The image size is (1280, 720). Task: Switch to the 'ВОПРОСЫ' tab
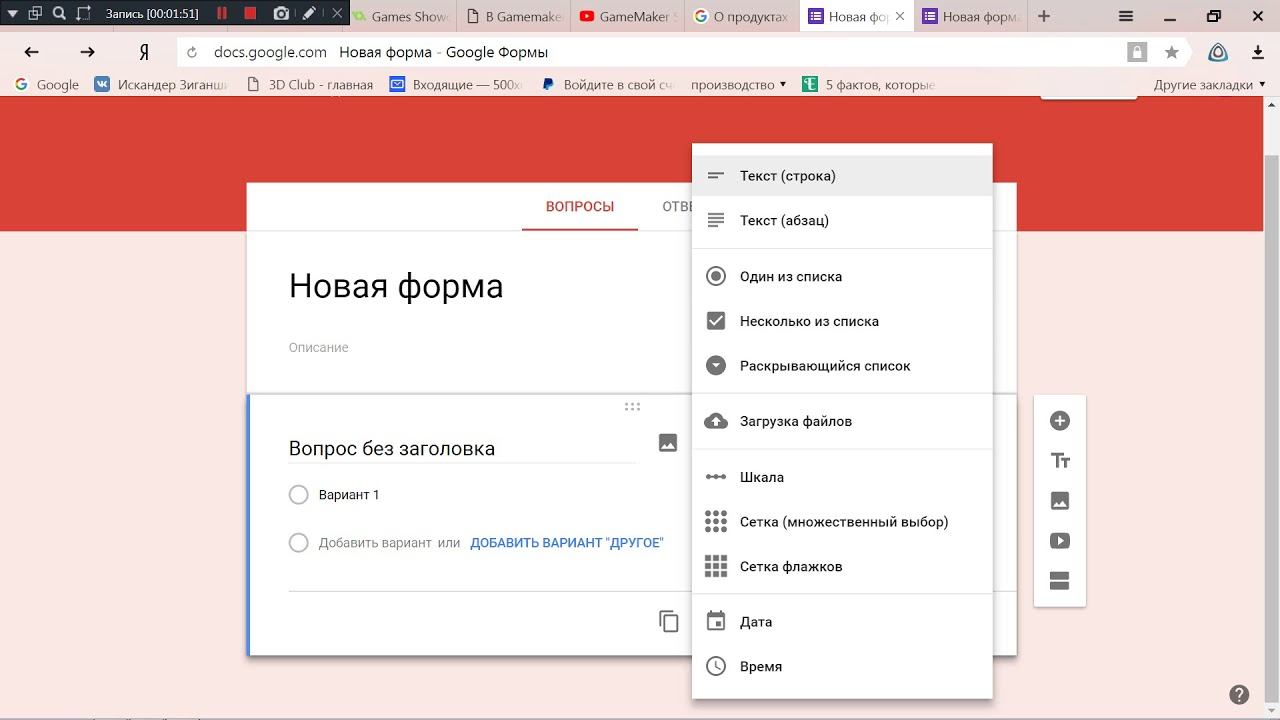[579, 207]
